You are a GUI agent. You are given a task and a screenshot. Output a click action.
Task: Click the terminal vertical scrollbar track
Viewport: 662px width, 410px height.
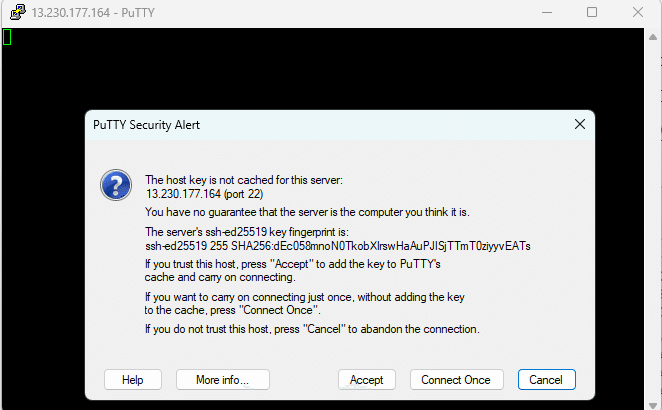coord(653,220)
